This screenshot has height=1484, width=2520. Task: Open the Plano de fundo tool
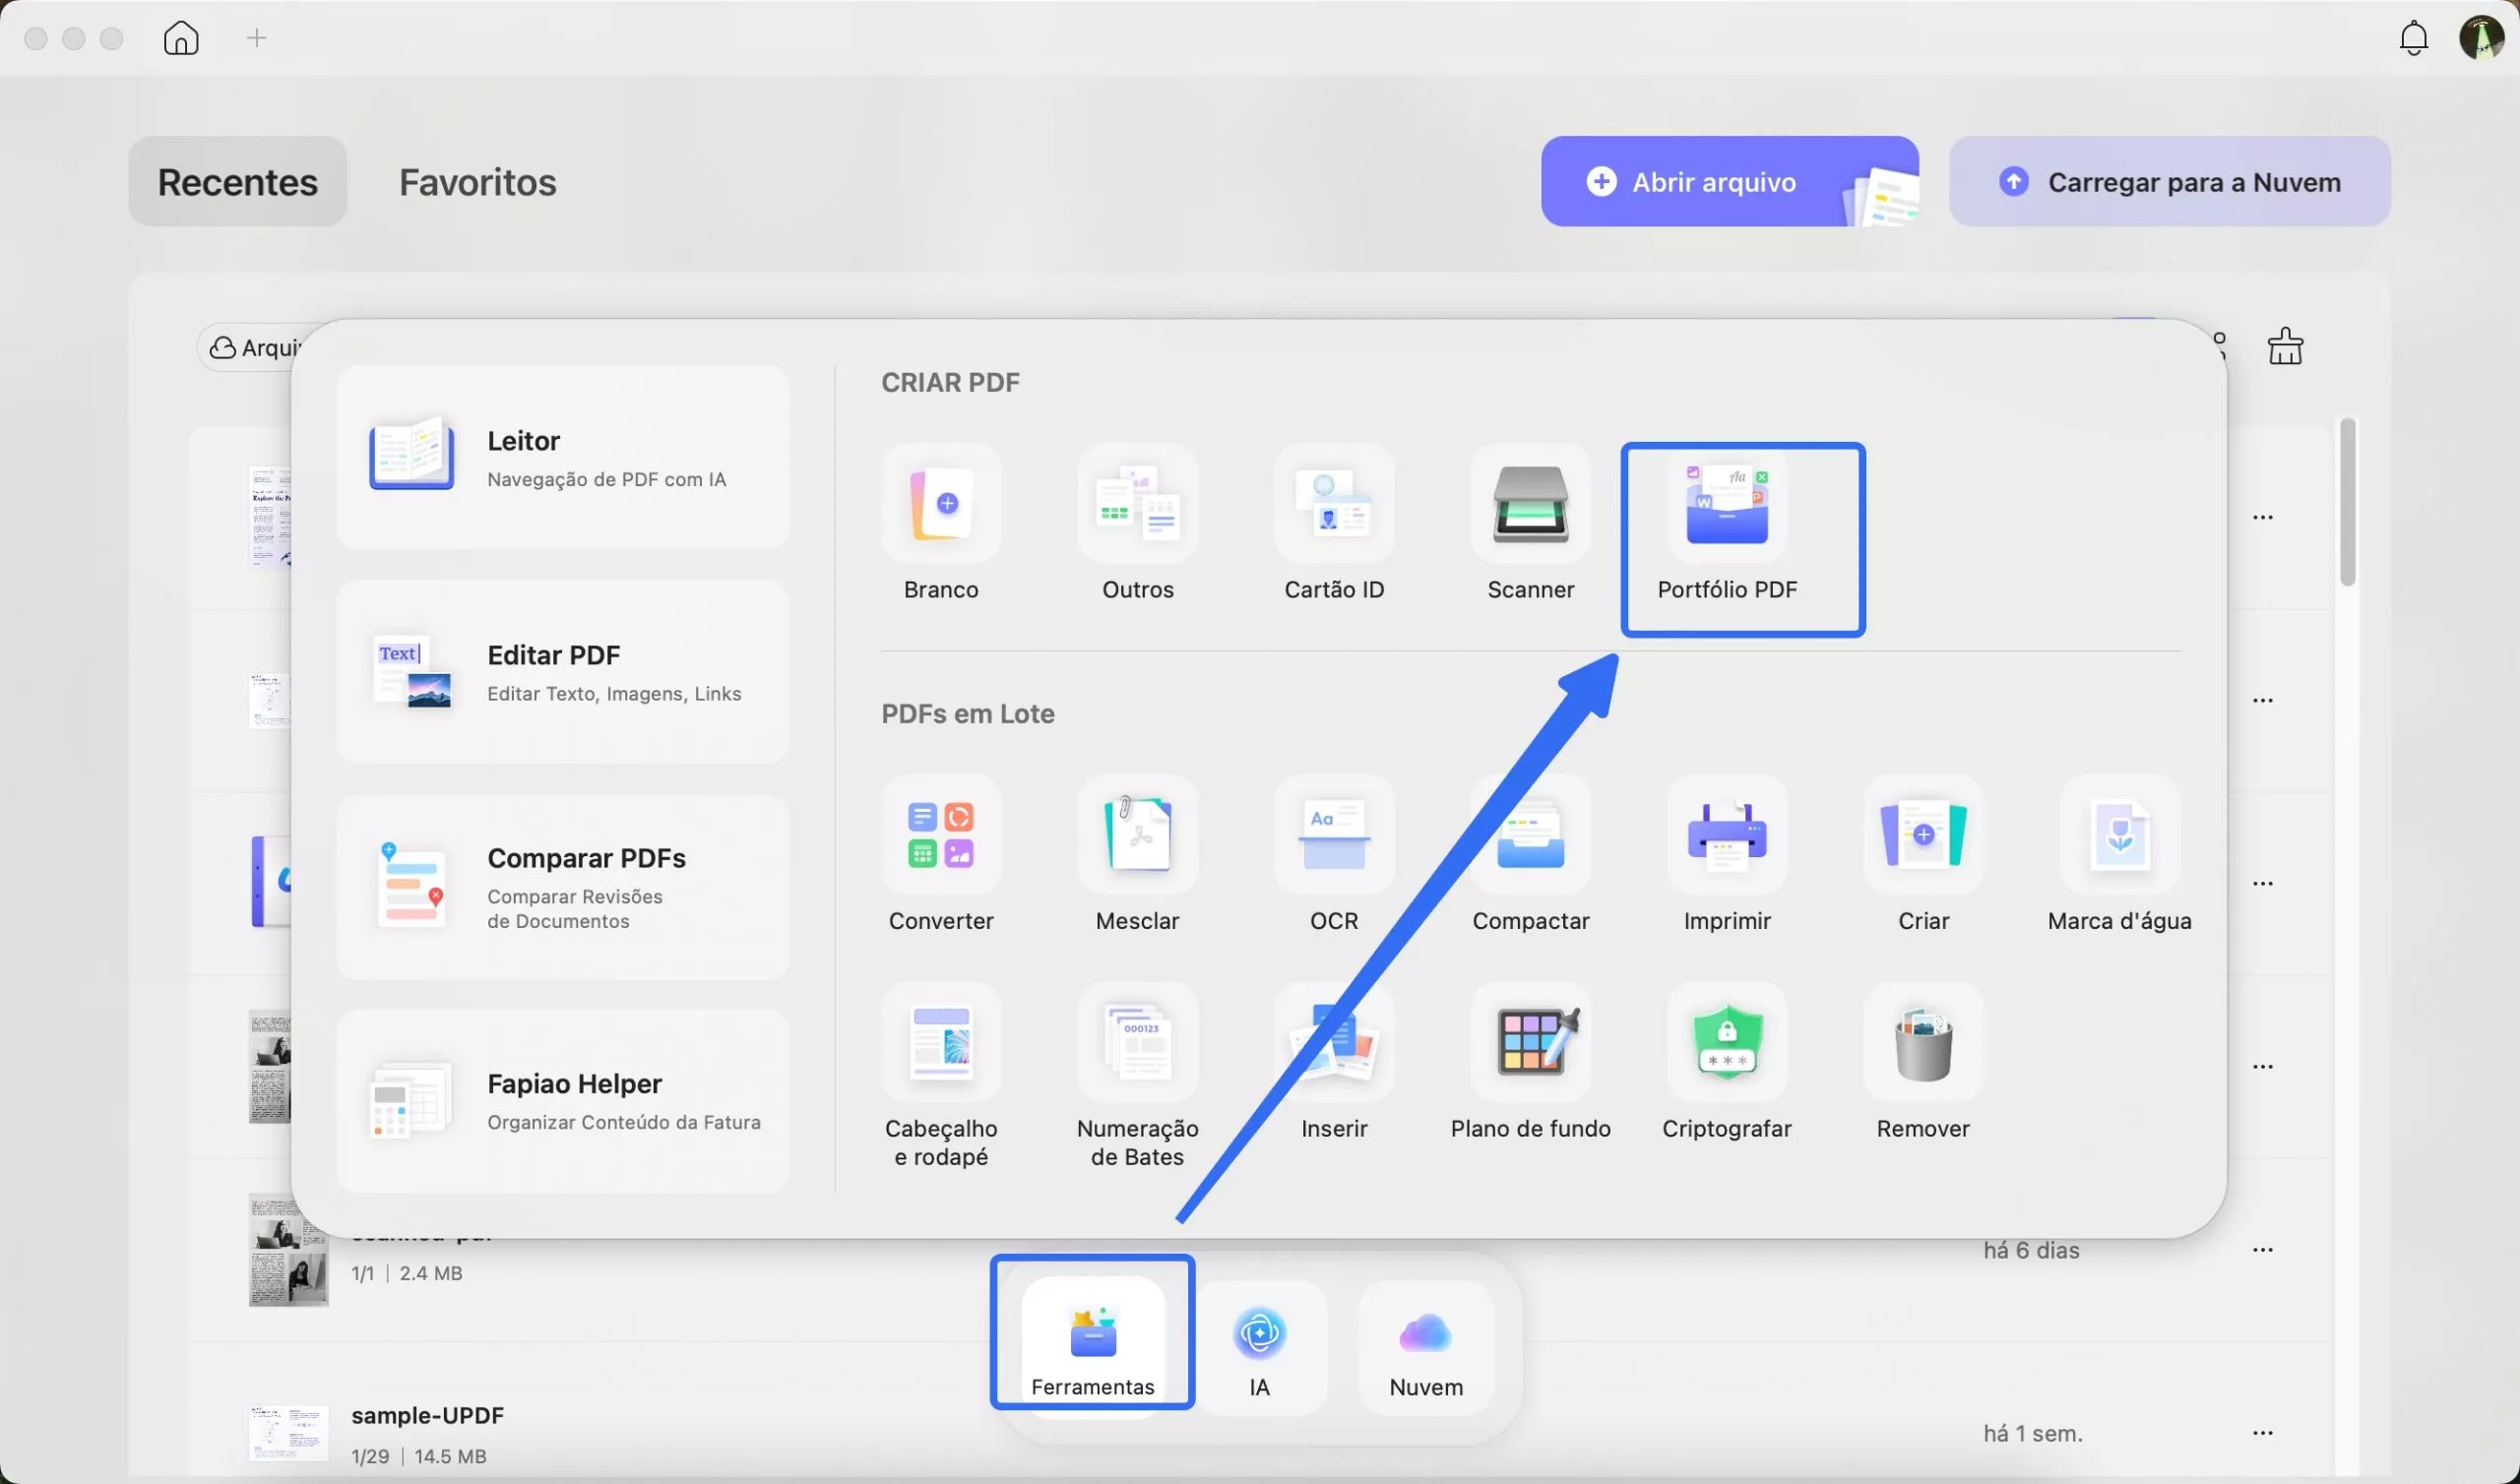[1530, 1044]
